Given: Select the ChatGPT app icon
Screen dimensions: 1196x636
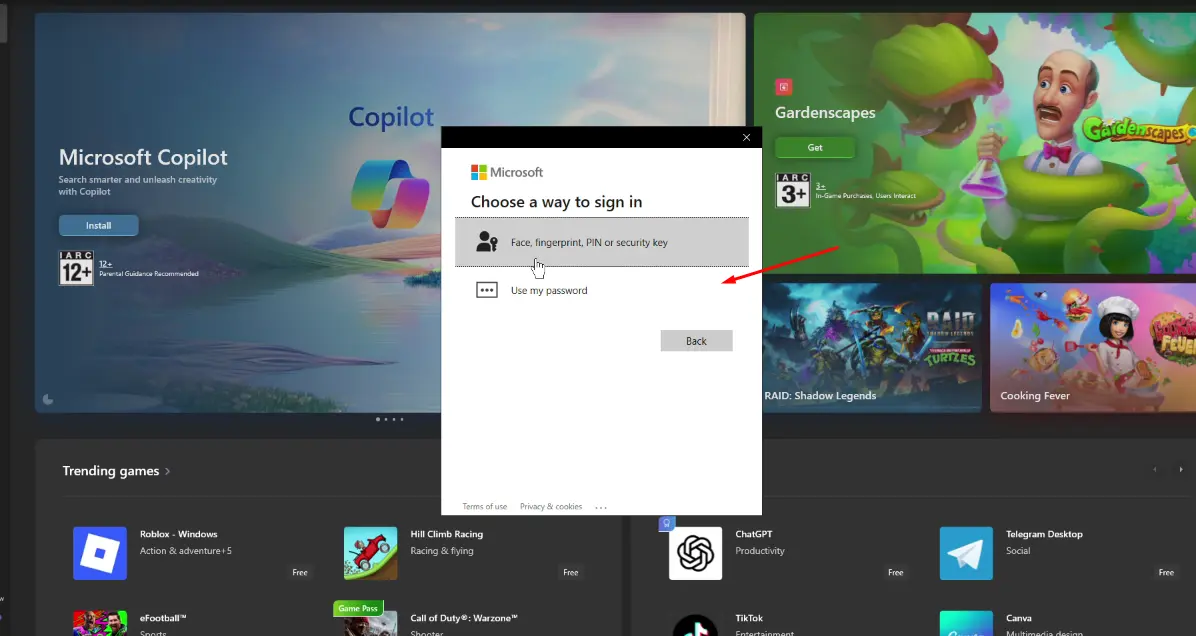Looking at the screenshot, I should [x=695, y=553].
